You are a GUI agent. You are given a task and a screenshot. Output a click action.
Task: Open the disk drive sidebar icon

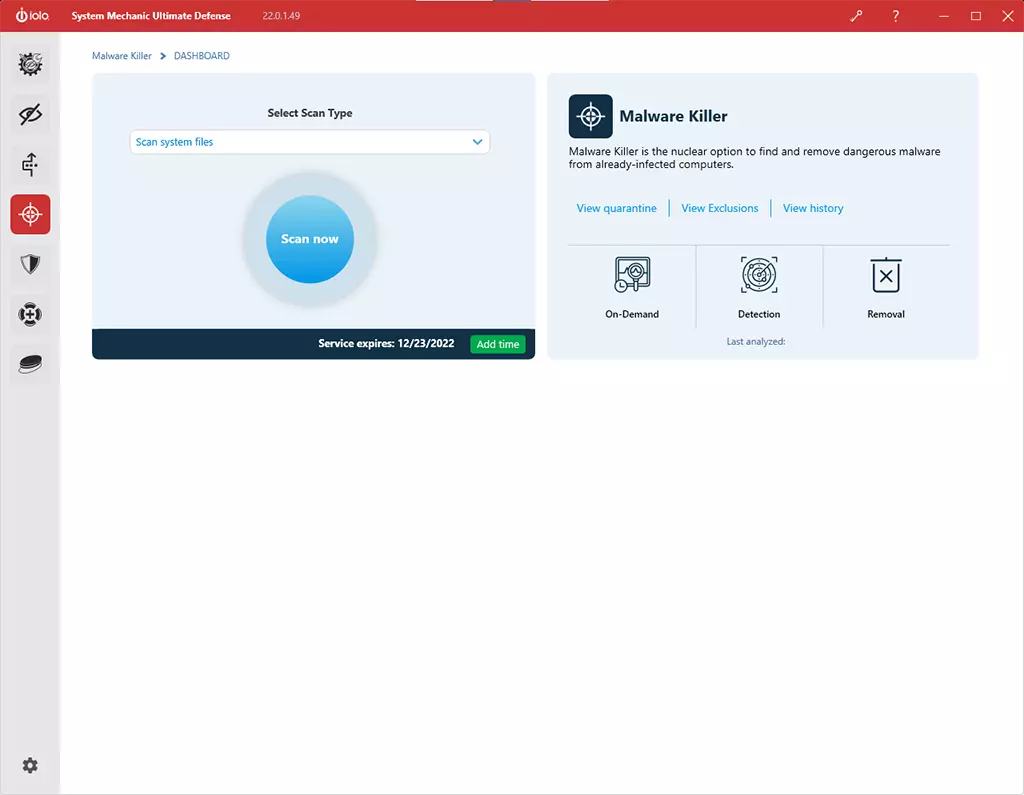click(x=30, y=364)
